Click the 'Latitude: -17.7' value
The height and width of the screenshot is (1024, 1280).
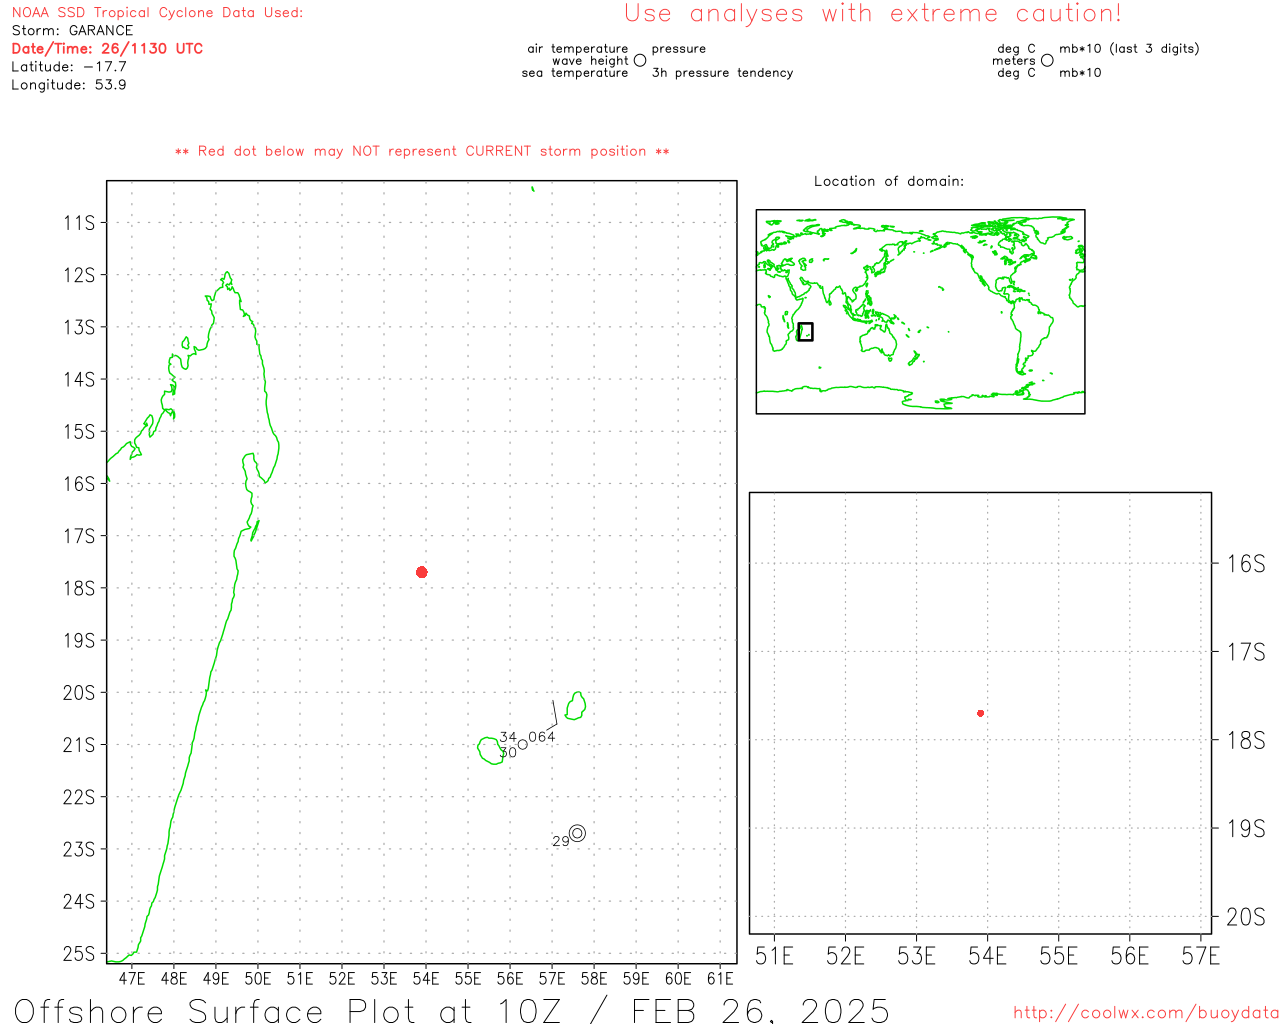69,67
